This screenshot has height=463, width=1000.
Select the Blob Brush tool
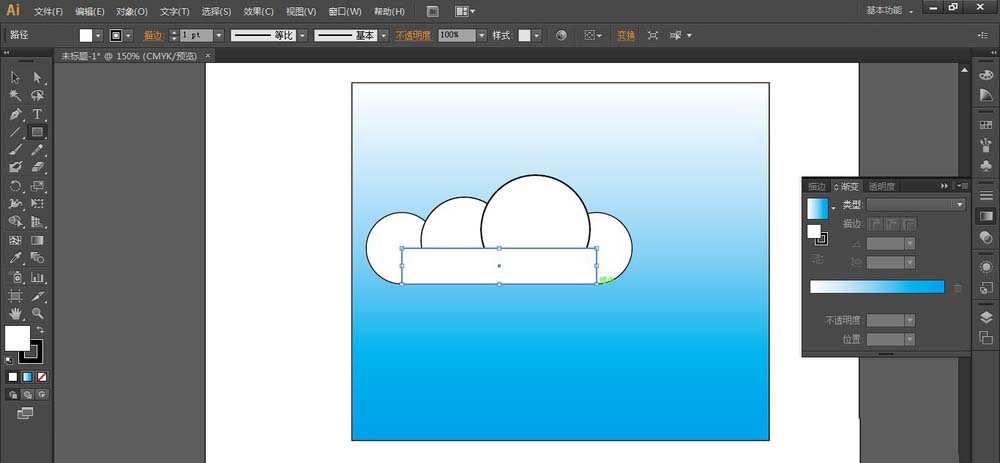pos(16,167)
